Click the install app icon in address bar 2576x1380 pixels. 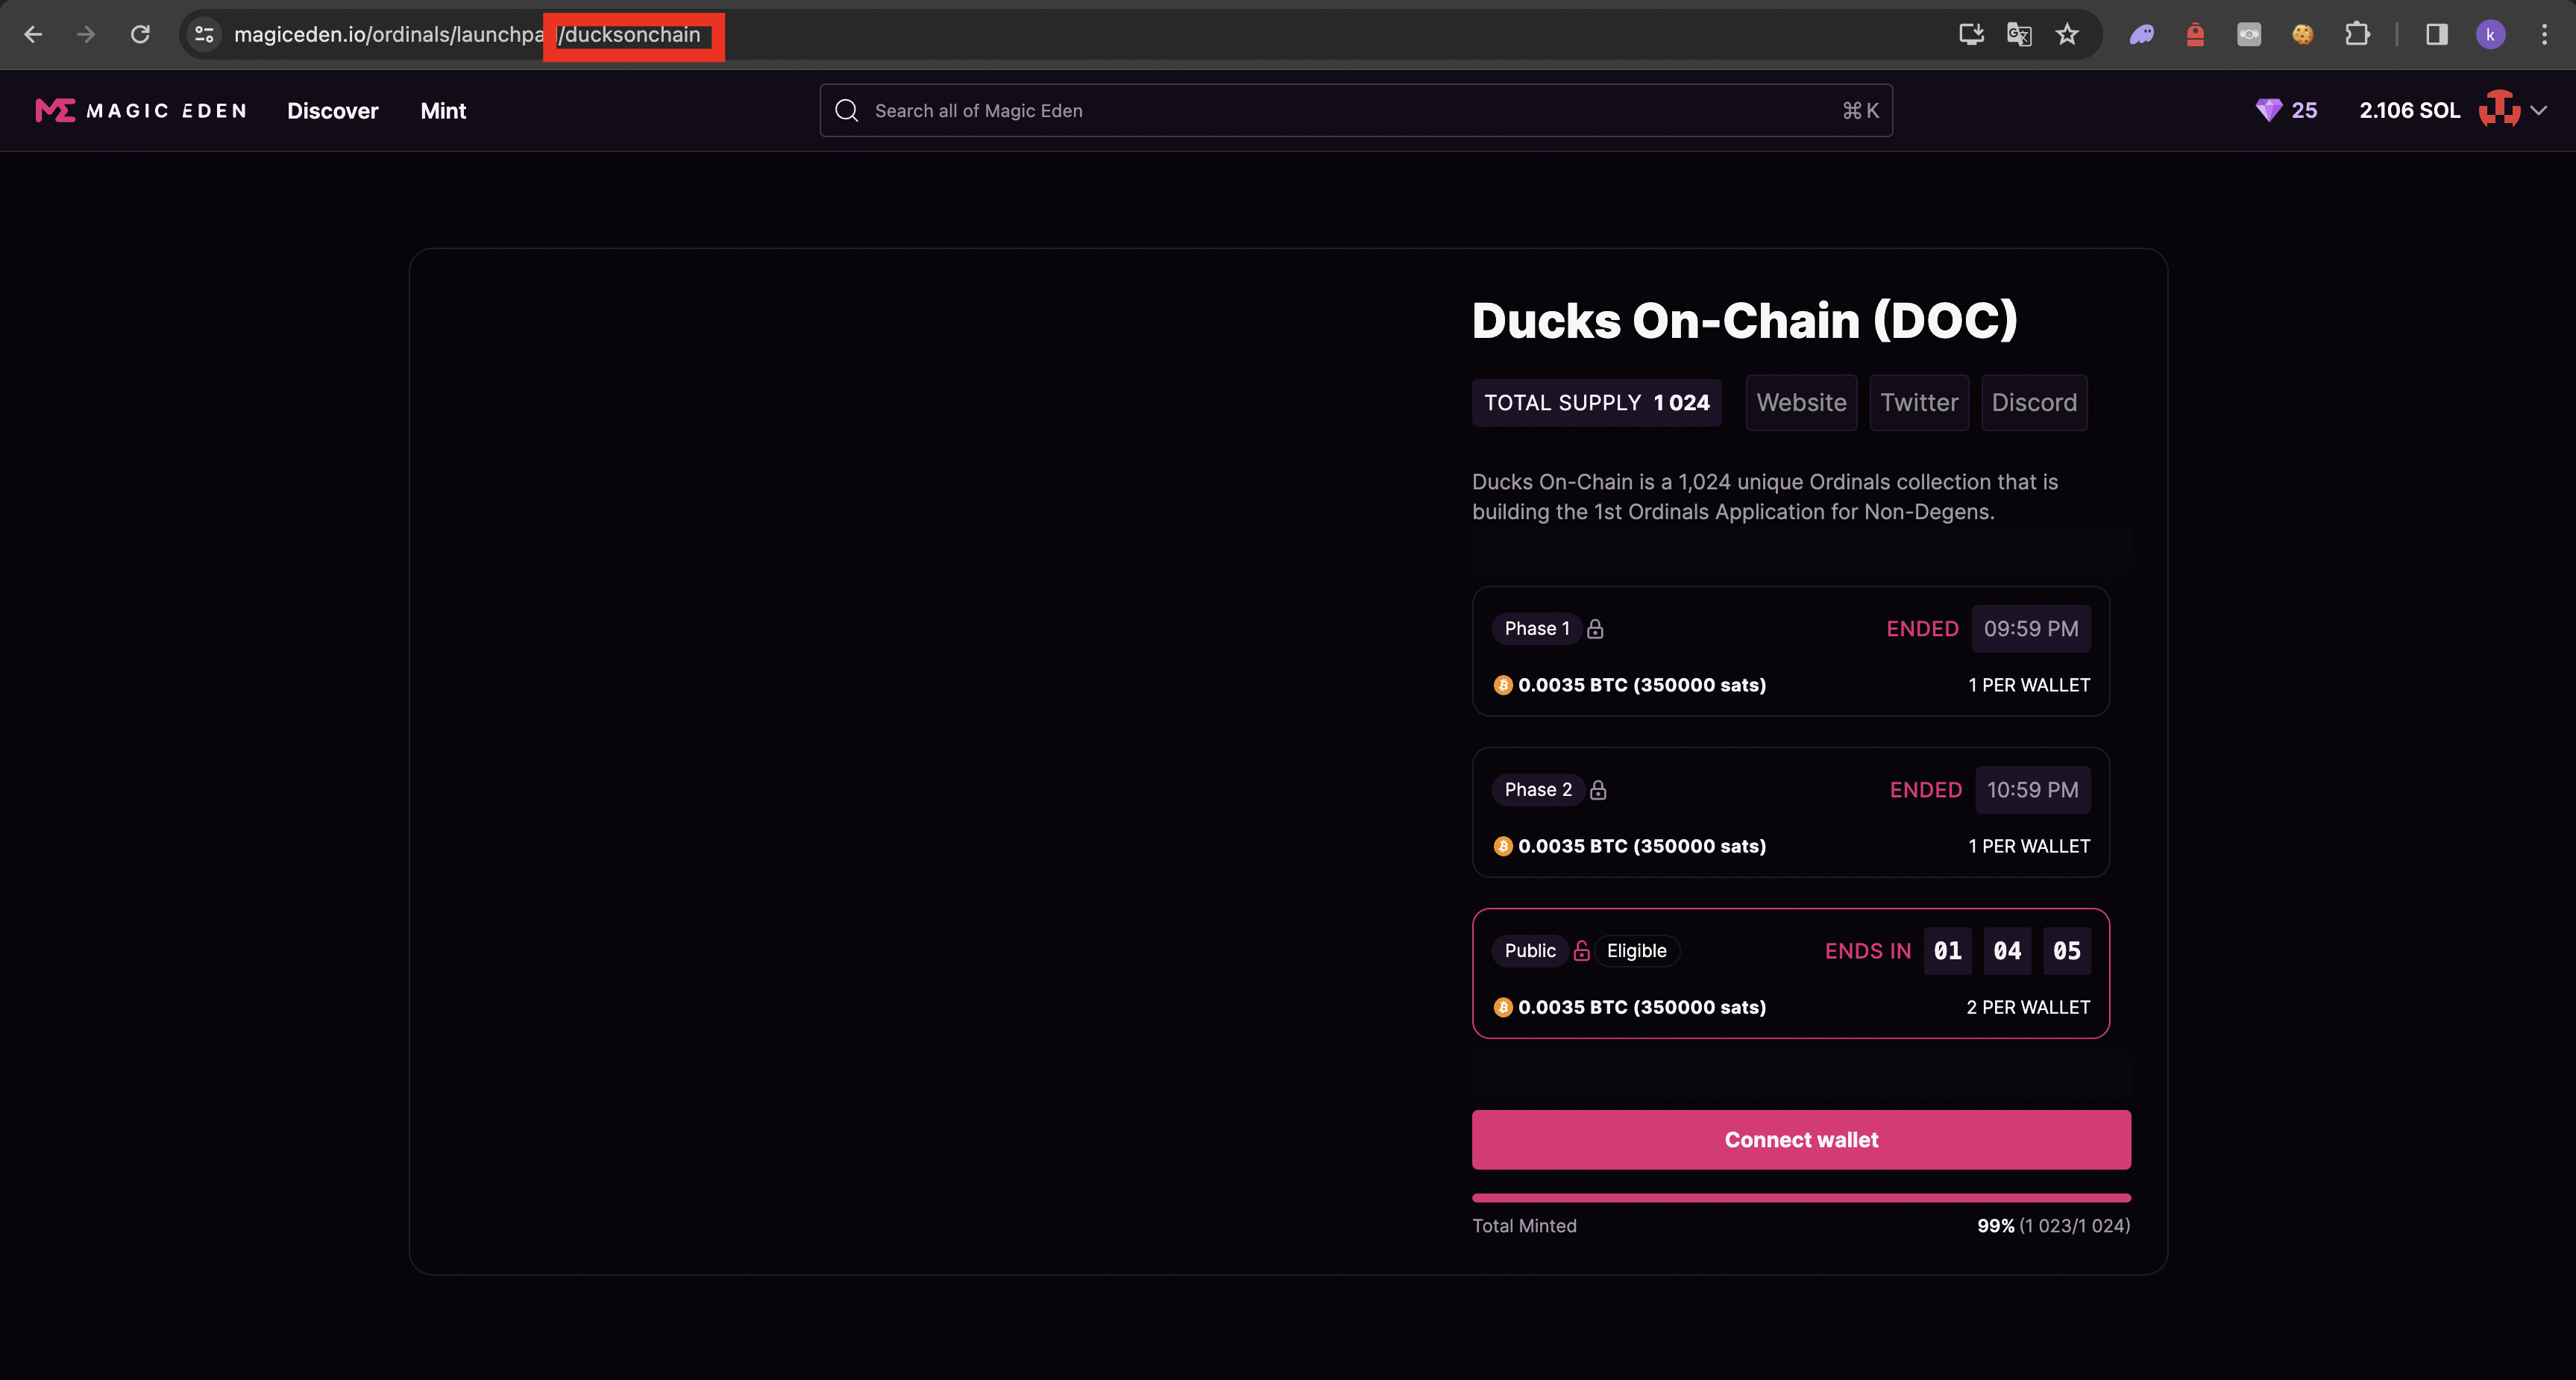point(1970,35)
